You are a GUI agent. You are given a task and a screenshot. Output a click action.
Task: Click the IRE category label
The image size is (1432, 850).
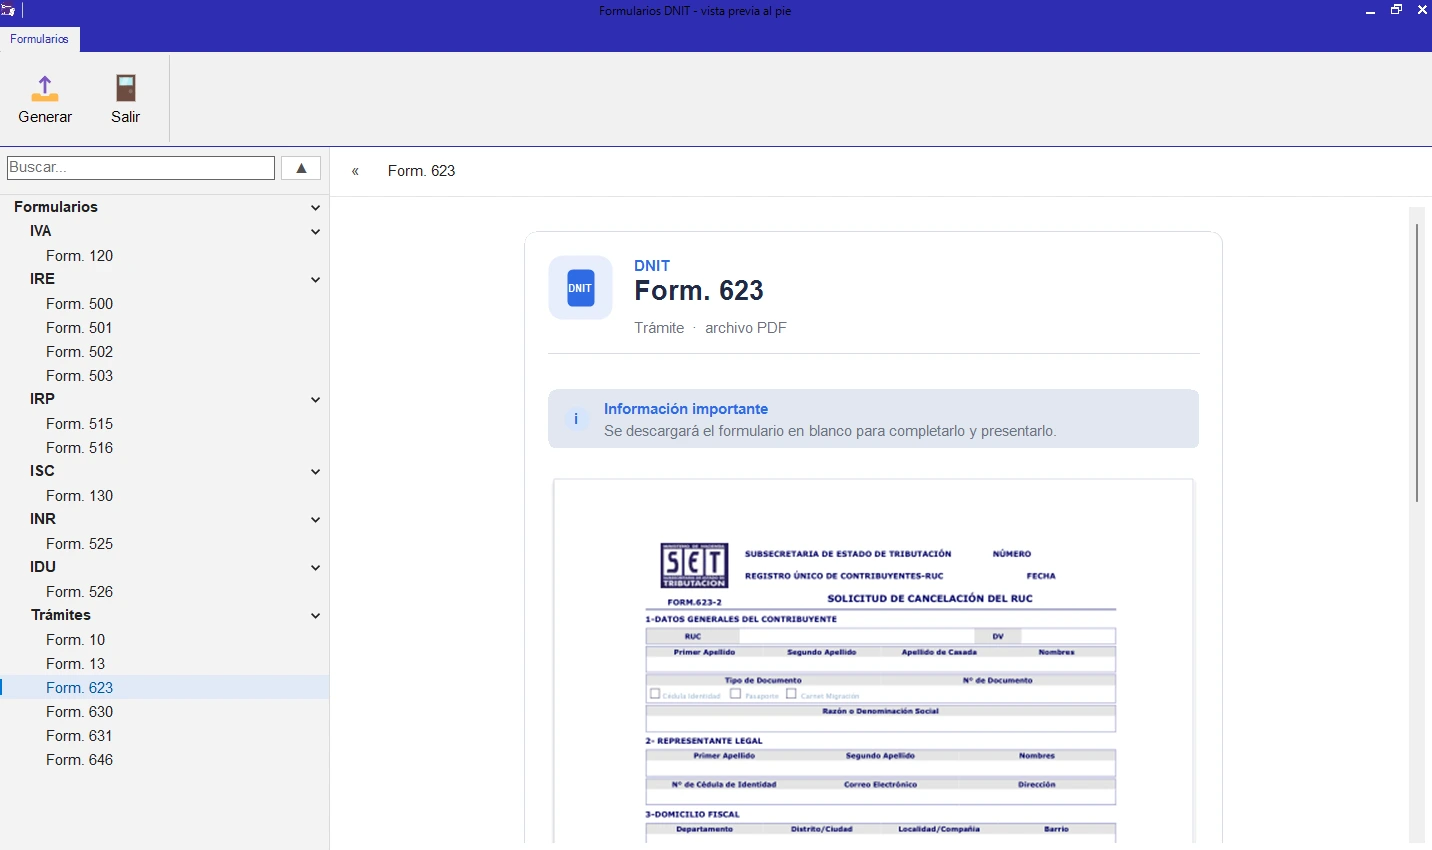[43, 279]
